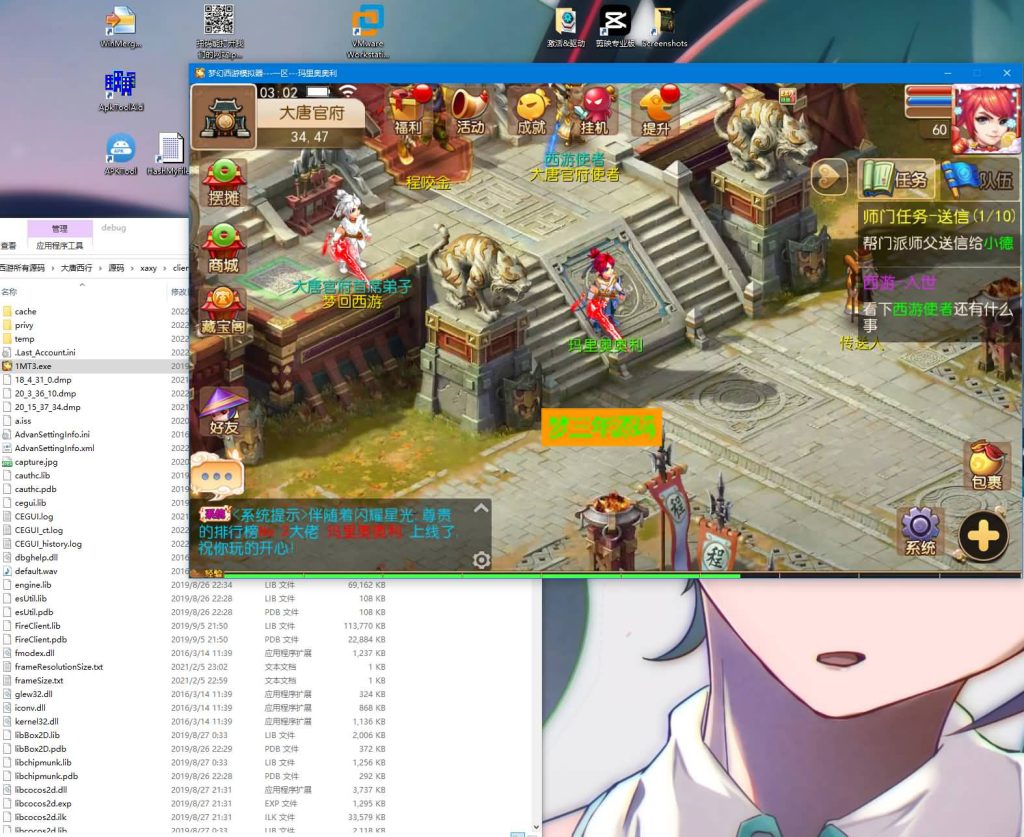Select the capture.jpg file

(36, 462)
